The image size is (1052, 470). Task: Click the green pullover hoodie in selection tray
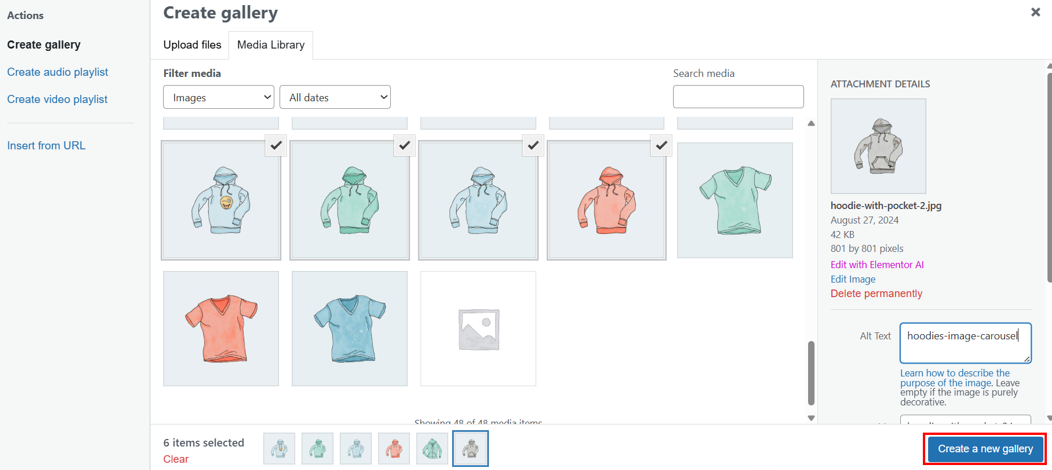point(317,449)
